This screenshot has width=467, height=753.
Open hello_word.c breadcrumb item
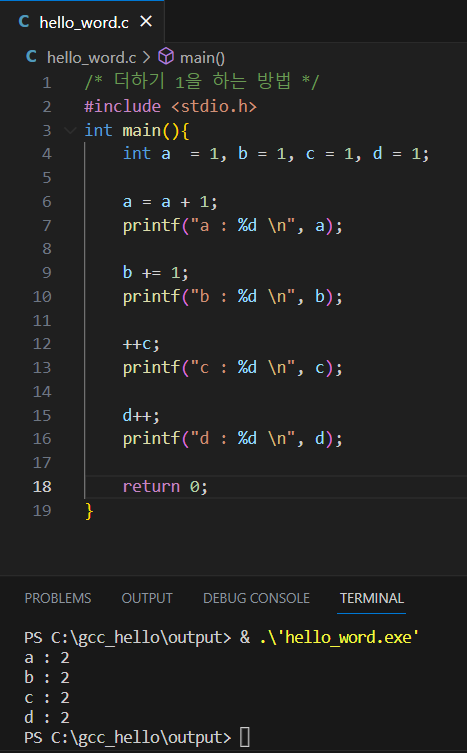[91, 58]
